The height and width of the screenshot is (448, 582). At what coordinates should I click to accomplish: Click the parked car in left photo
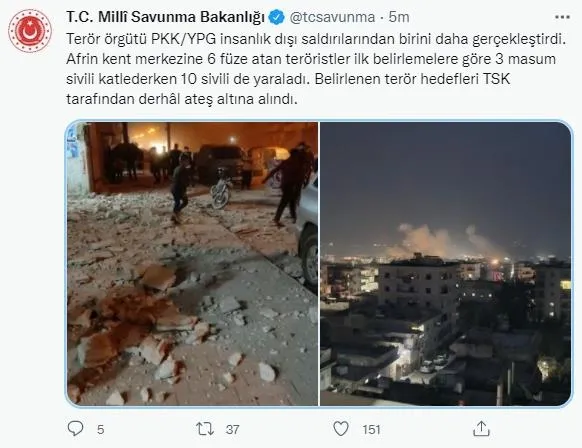point(308,232)
